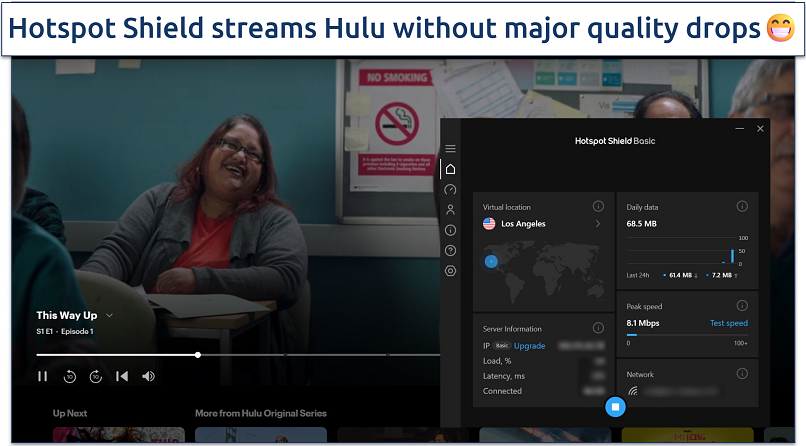Screen dimensions: 806x446
Task: Pause the Hulu video
Action: 43,377
